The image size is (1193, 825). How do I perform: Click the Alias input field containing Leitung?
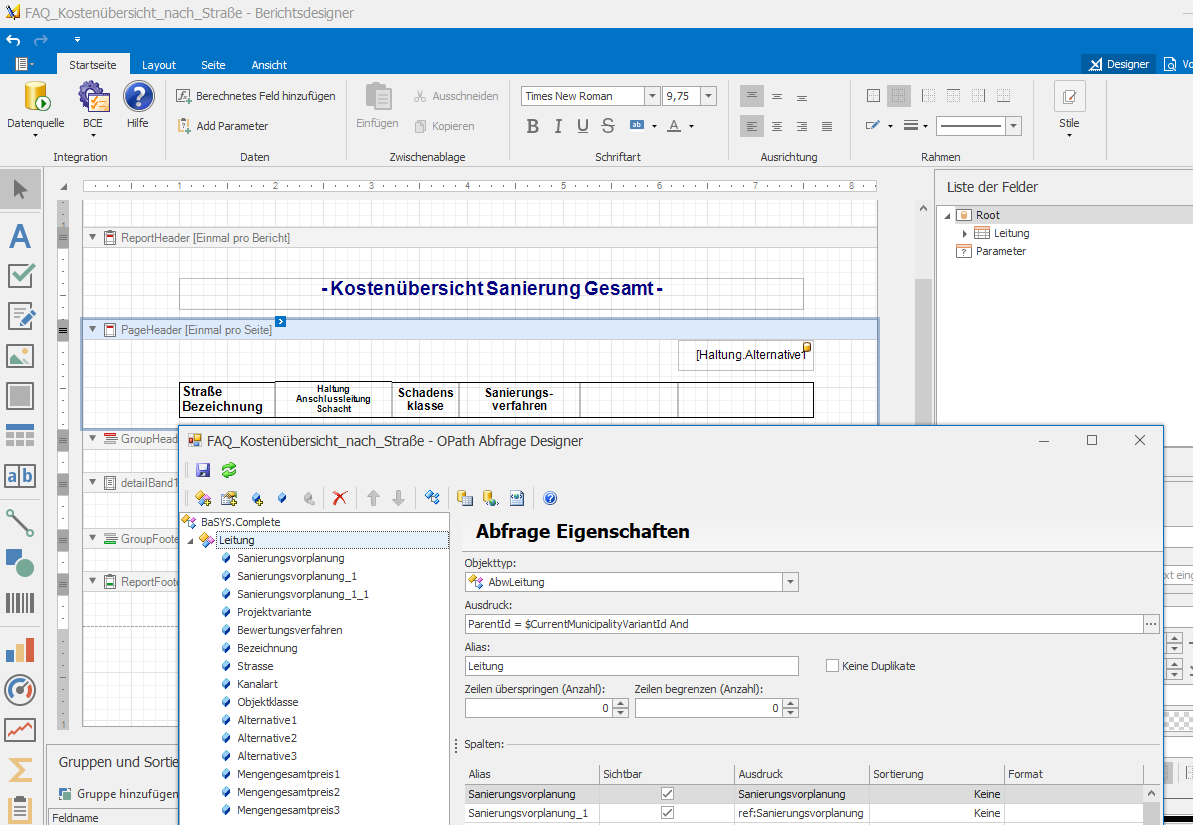click(x=631, y=666)
